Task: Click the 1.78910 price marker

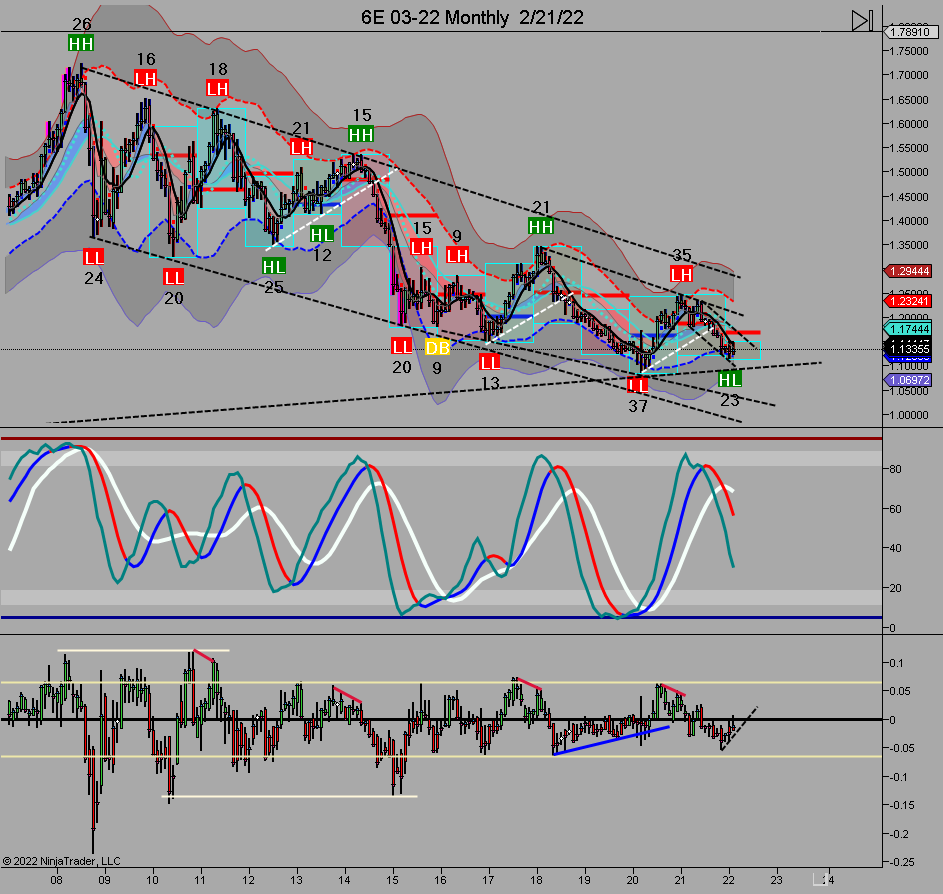Action: click(x=909, y=32)
